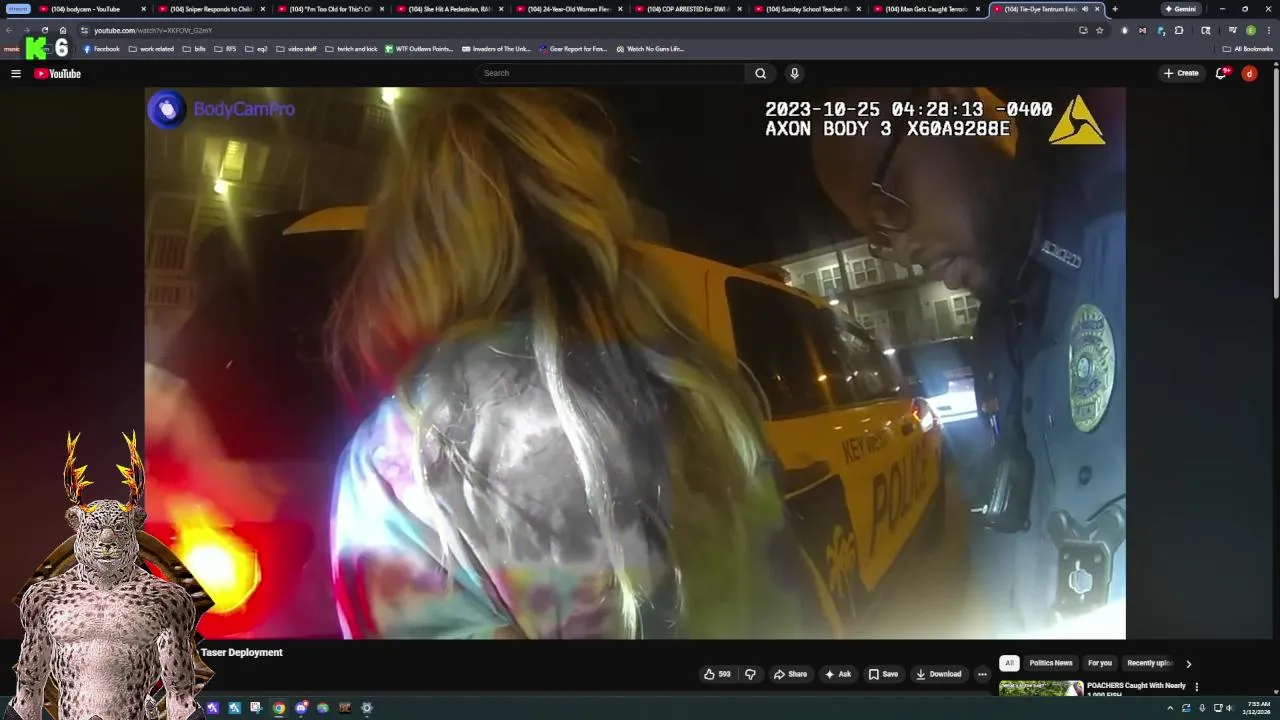The width and height of the screenshot is (1280, 720).
Task: Focus the YouTube search box
Action: point(610,73)
